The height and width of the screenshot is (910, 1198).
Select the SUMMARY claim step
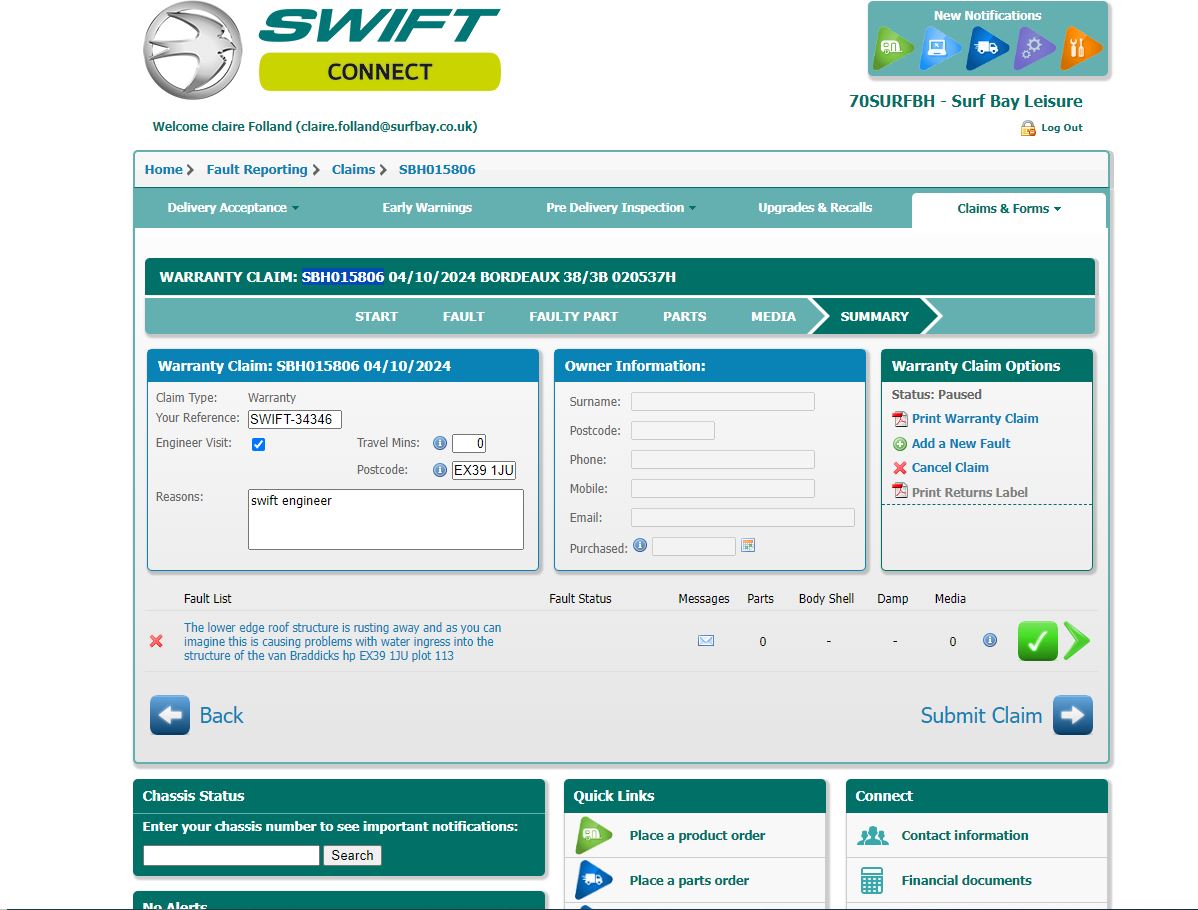[x=875, y=316]
